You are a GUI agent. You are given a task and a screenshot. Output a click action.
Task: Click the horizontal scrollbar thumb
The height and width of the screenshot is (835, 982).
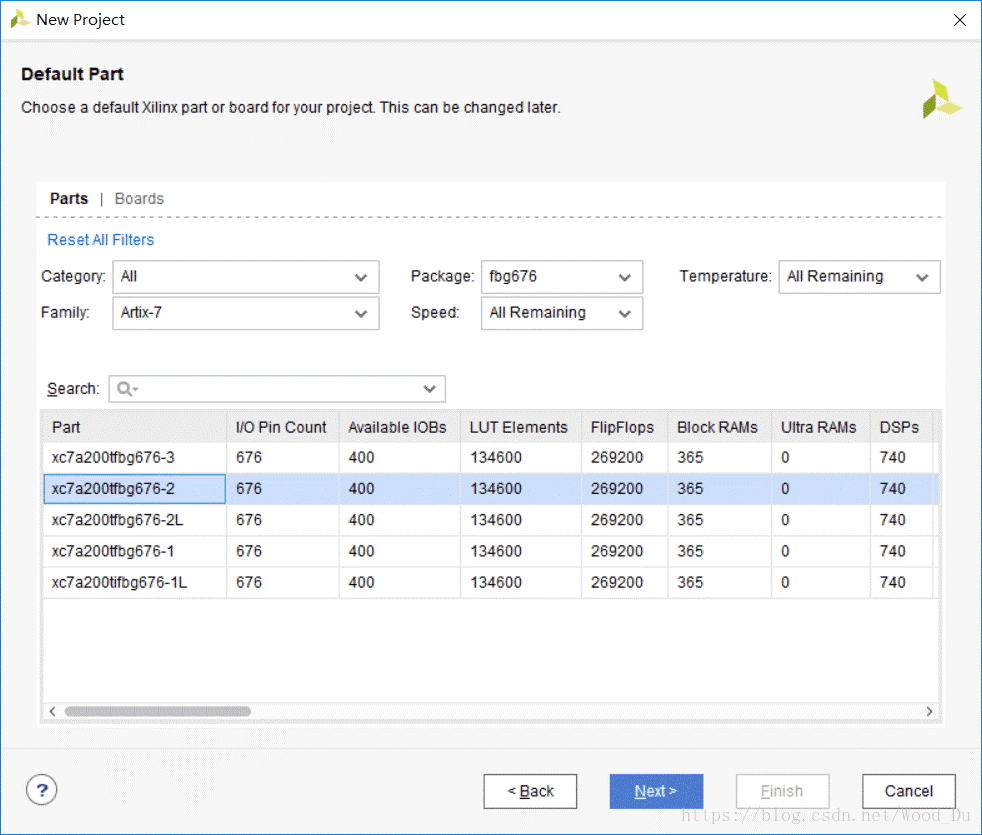tap(158, 712)
